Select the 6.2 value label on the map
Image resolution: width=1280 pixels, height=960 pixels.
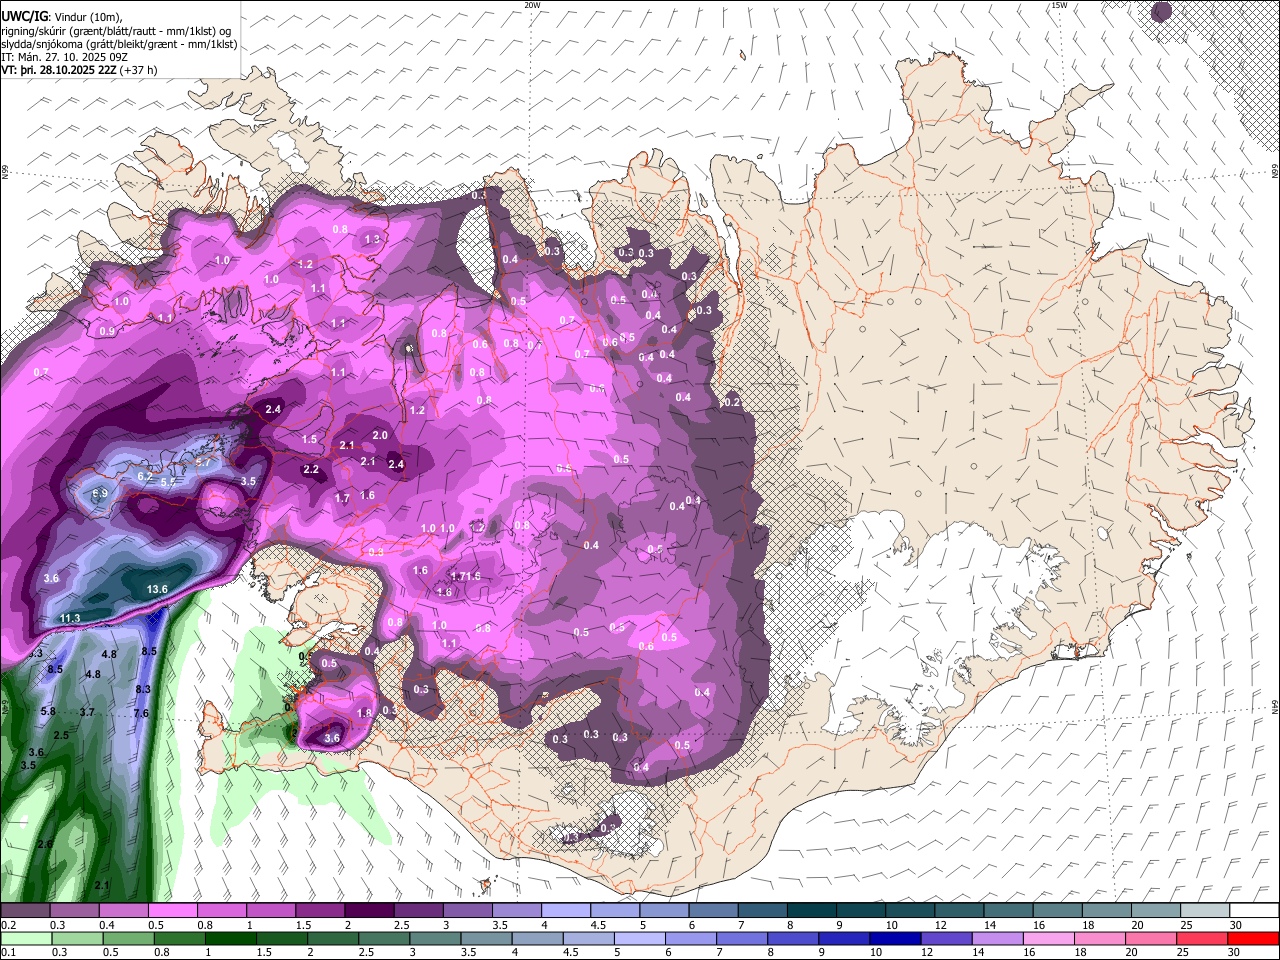pyautogui.click(x=145, y=477)
